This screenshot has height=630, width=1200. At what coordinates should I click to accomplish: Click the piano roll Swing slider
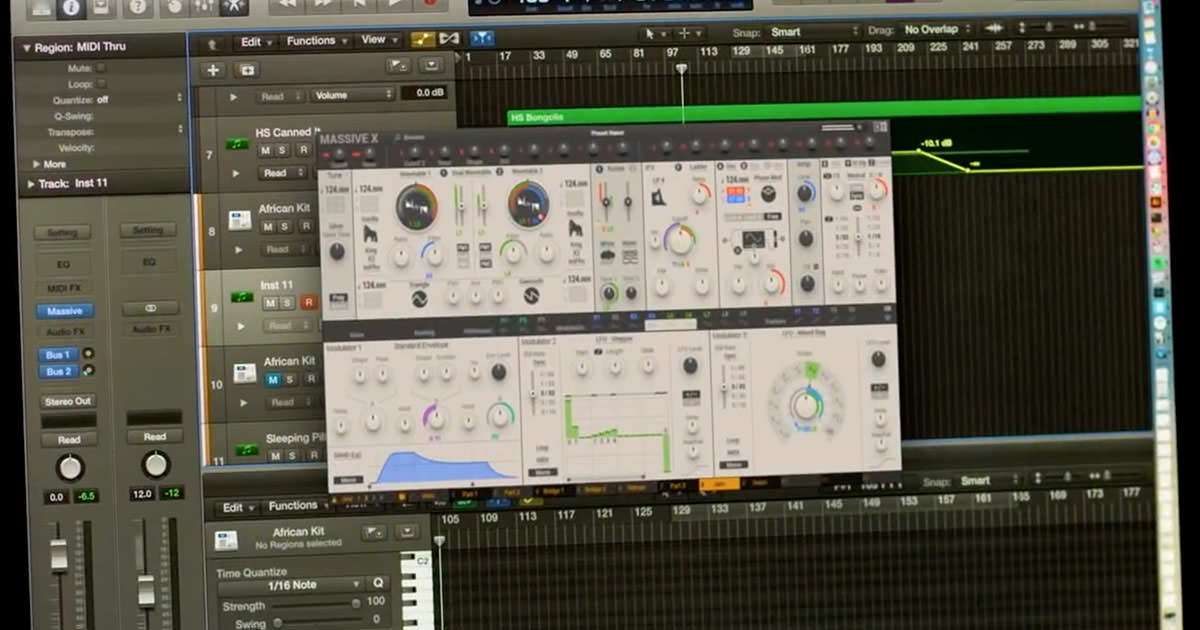(x=318, y=620)
